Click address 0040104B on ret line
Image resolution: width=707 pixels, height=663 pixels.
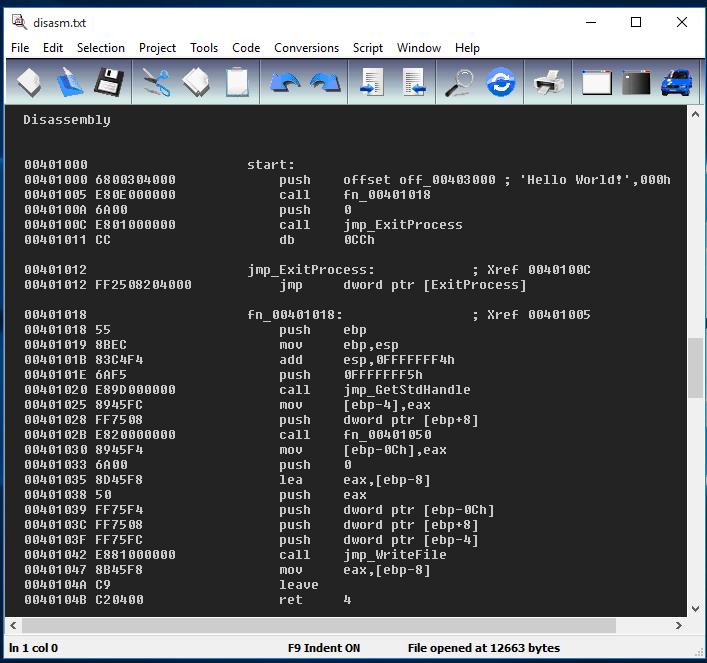tap(55, 600)
